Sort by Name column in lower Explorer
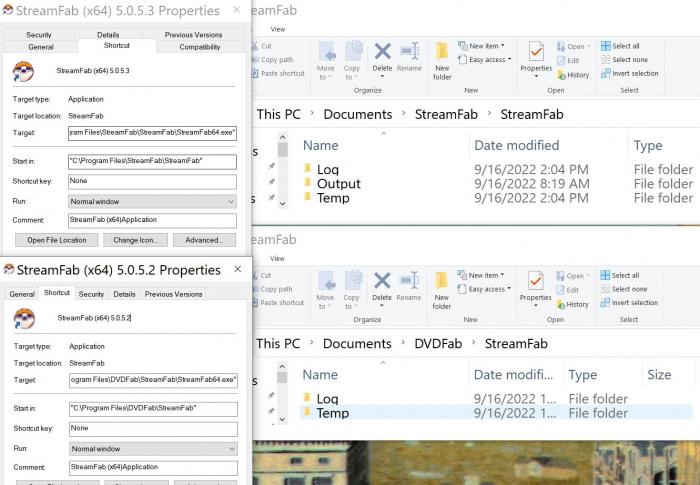700x485 pixels. coord(320,375)
